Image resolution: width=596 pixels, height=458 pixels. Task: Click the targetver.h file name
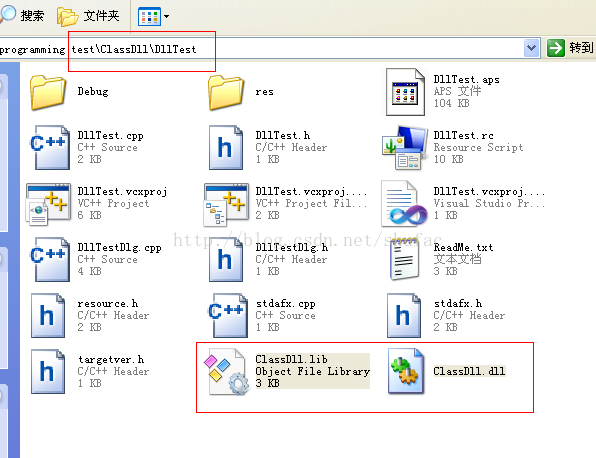coord(111,360)
